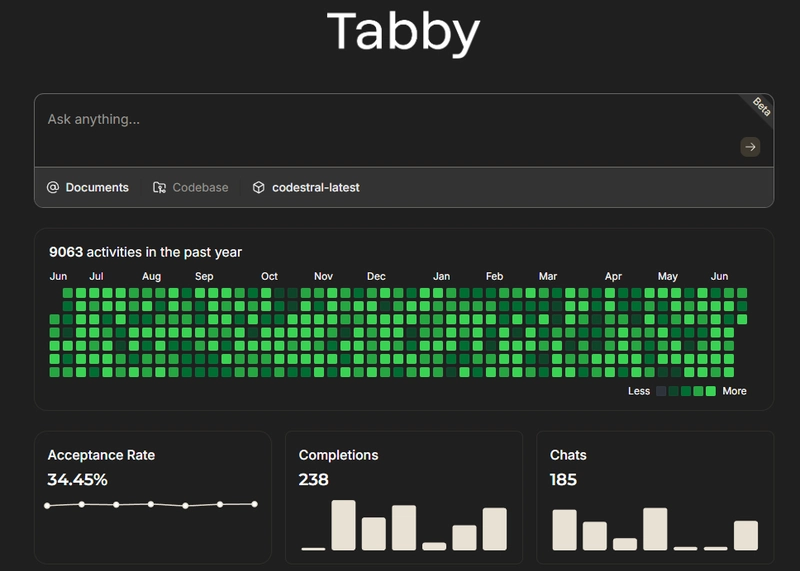800x571 pixels.
Task: Click the Tabby title logo
Action: 403,33
